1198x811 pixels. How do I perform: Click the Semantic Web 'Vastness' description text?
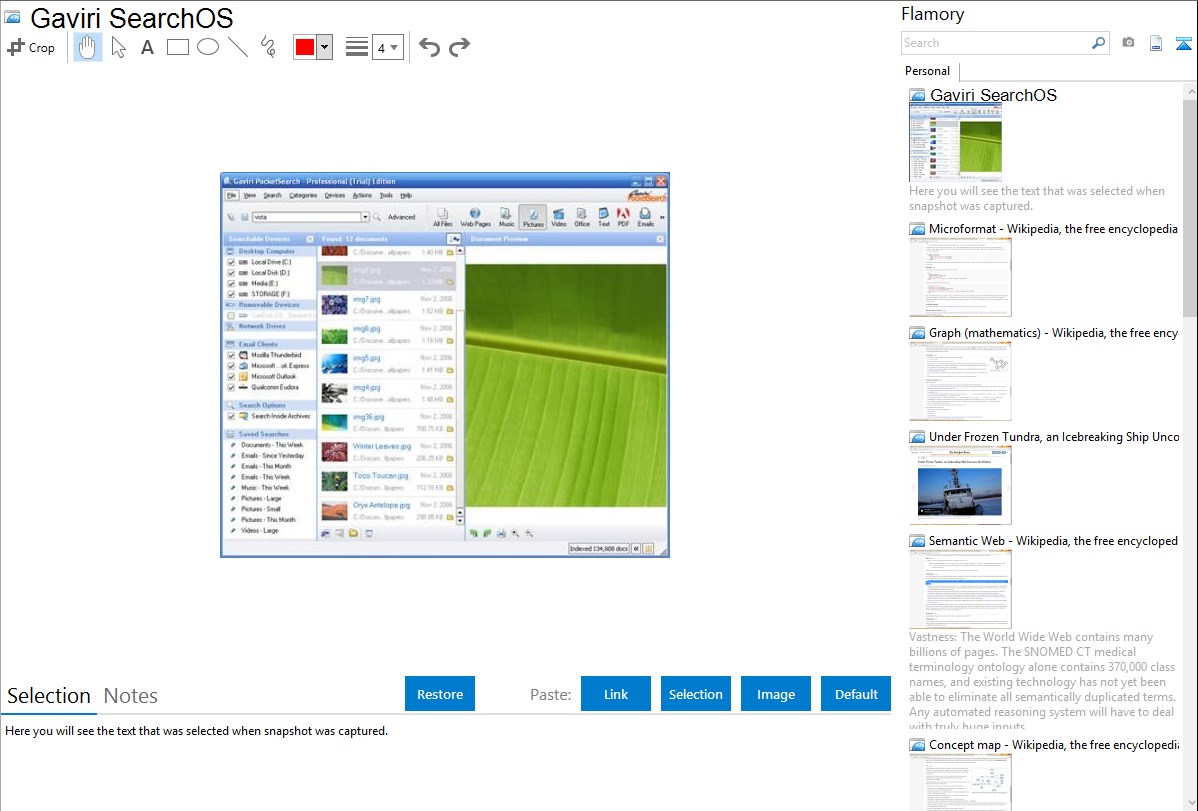(1042, 681)
